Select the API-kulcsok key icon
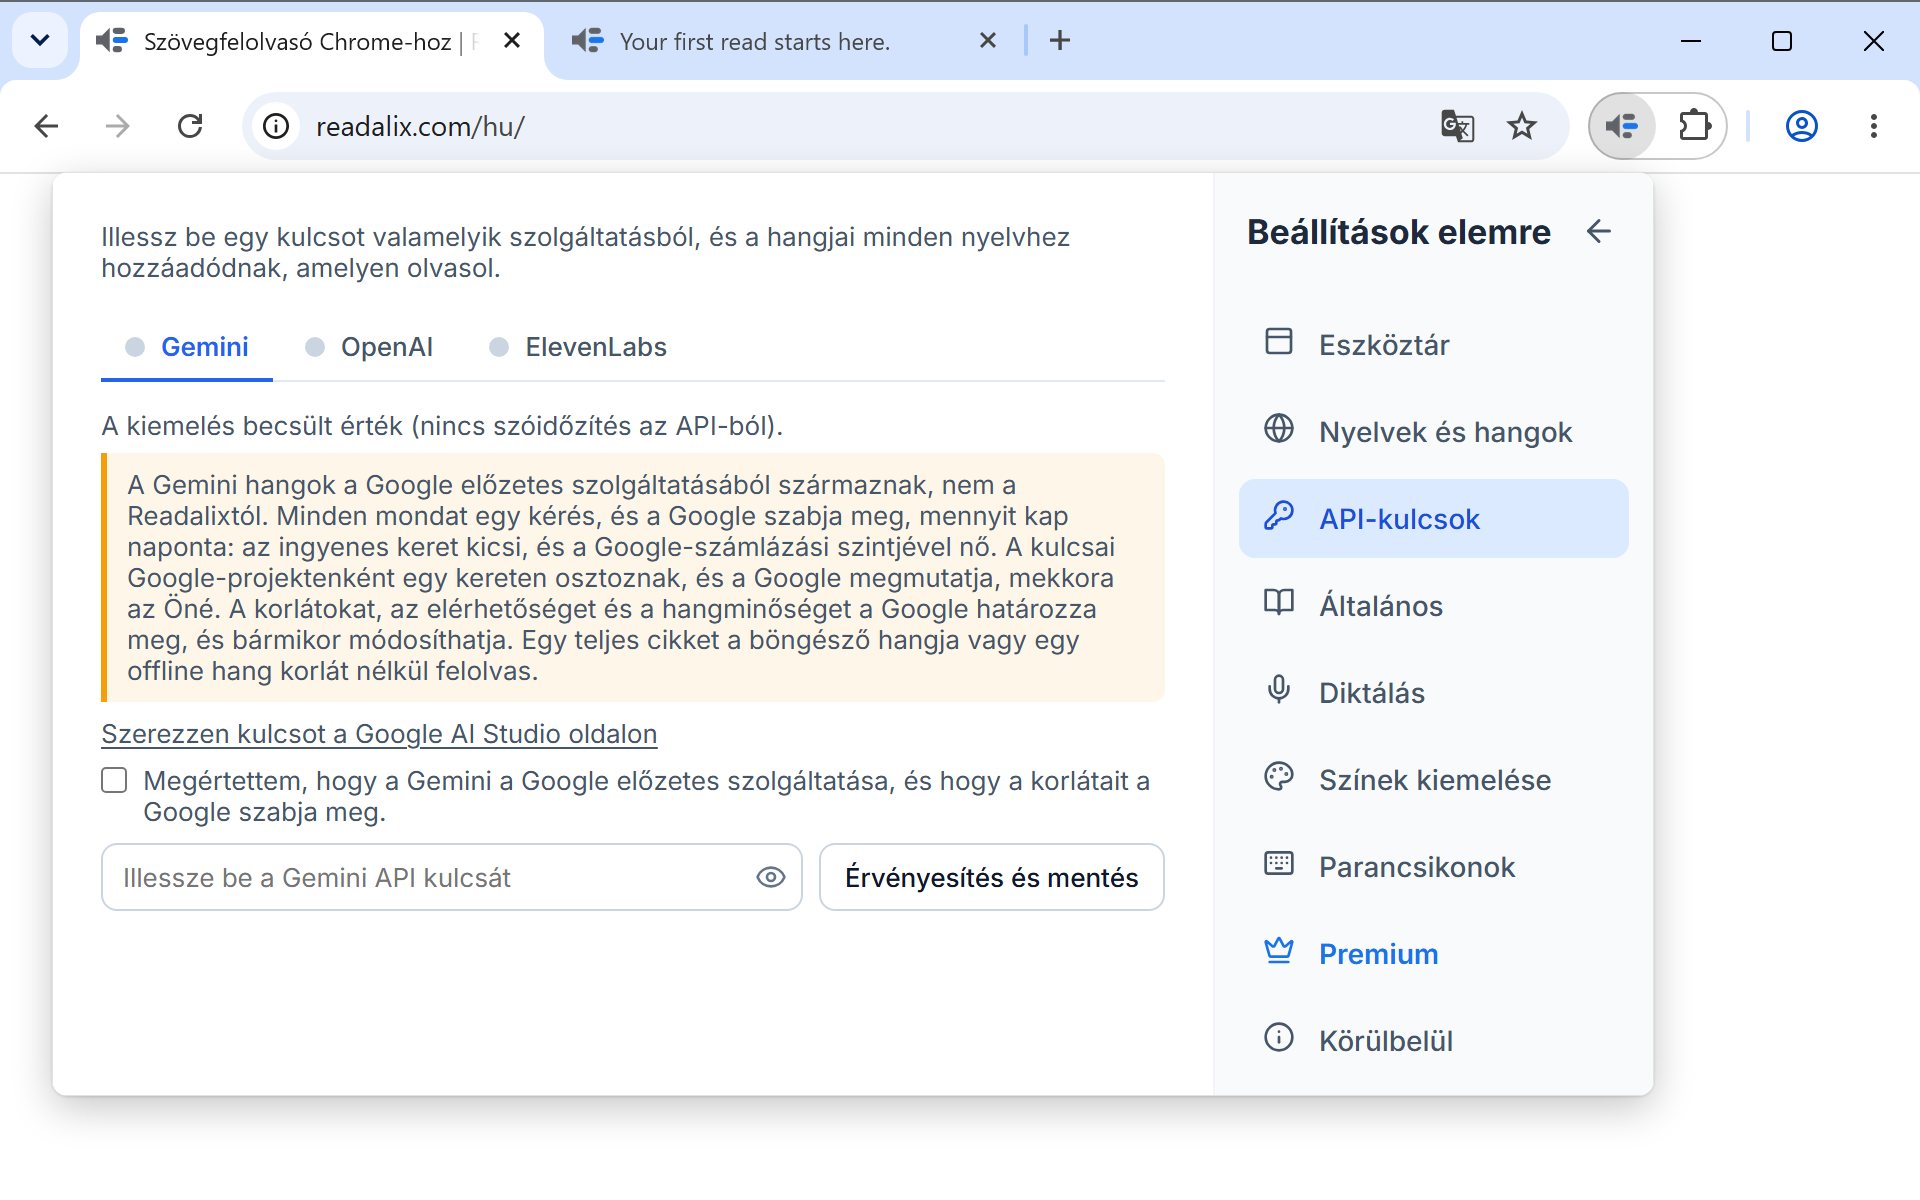Image resolution: width=1920 pixels, height=1200 pixels. tap(1279, 517)
